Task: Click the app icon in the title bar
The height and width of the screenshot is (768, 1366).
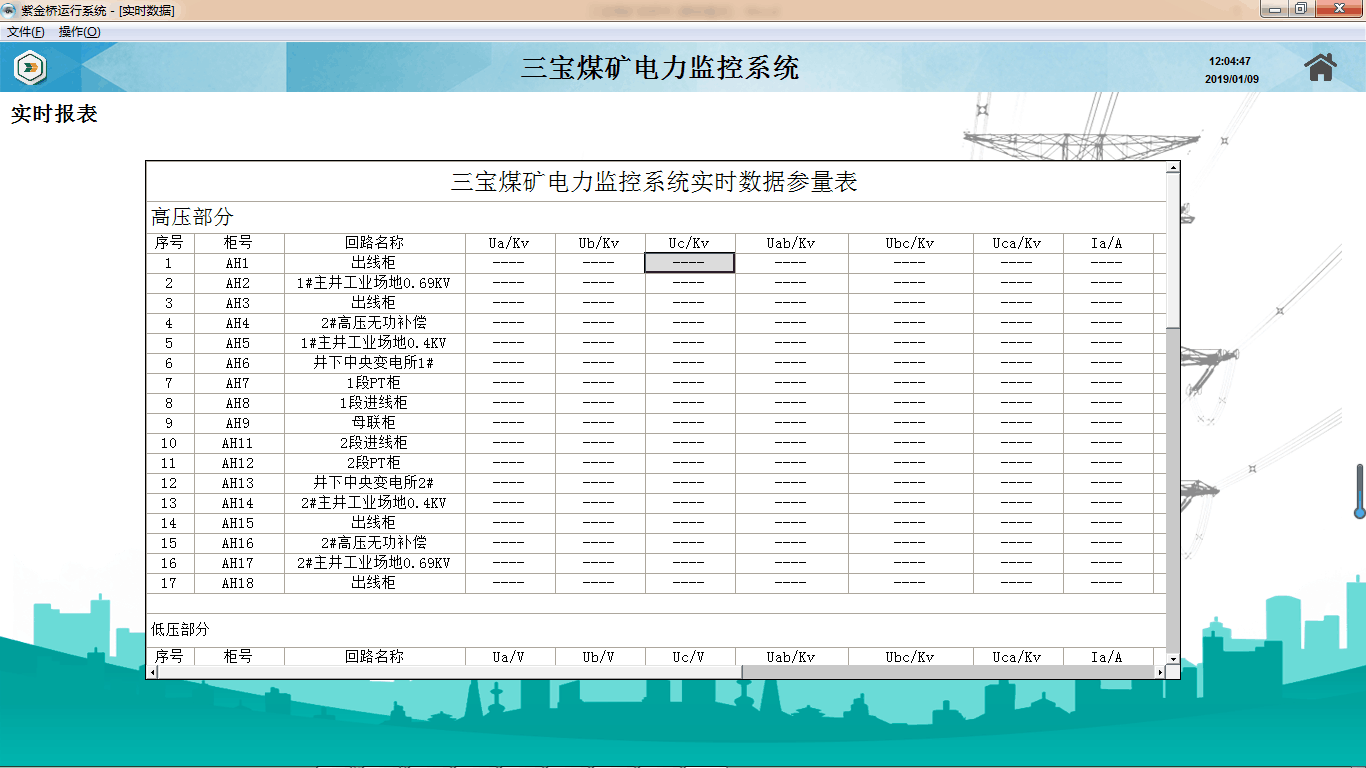Action: pos(10,10)
